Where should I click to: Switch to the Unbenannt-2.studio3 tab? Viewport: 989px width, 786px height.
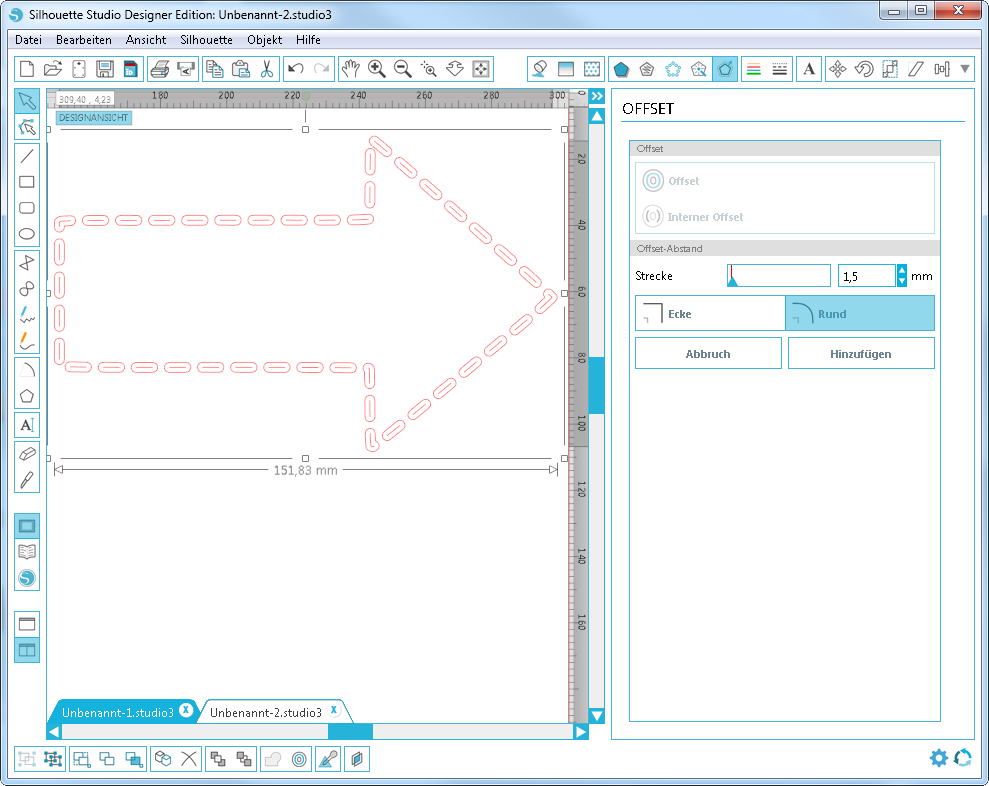point(267,712)
